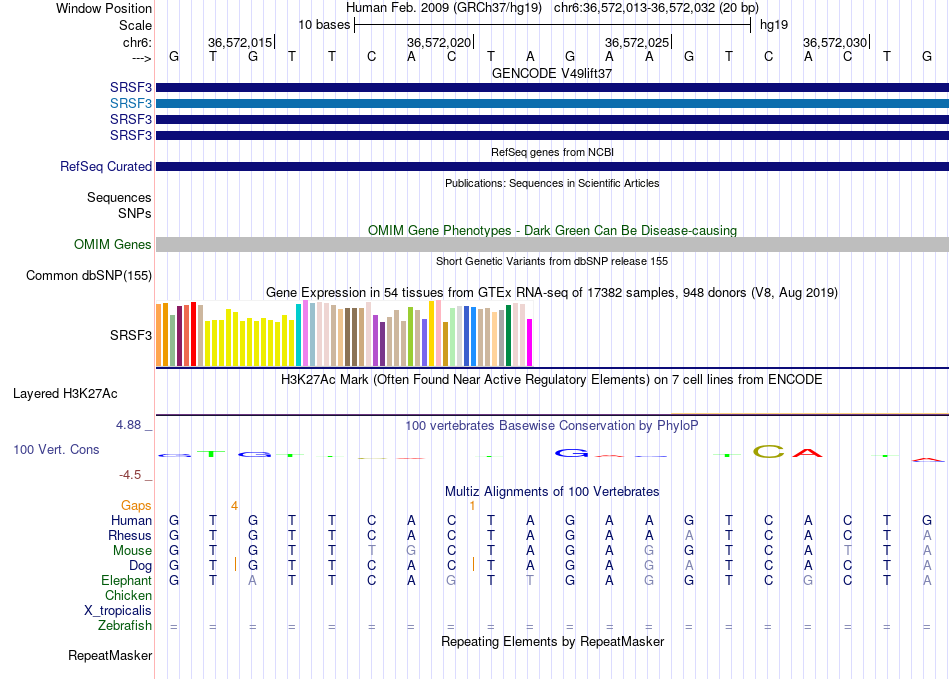Click the 10 bases scale bar
Viewport: 950px width, 679px height.
(x=553, y=25)
